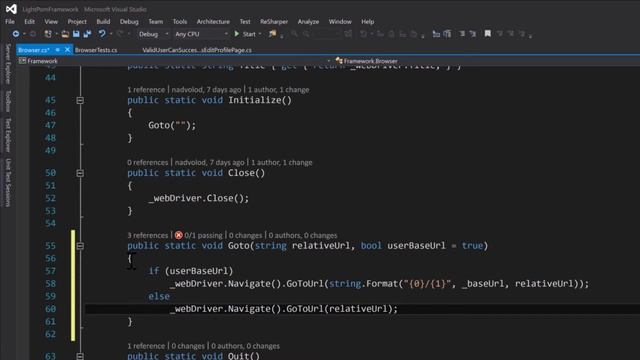This screenshot has width=640, height=360.
Task: Pin the Browser.cs tab
Action: (x=58, y=50)
